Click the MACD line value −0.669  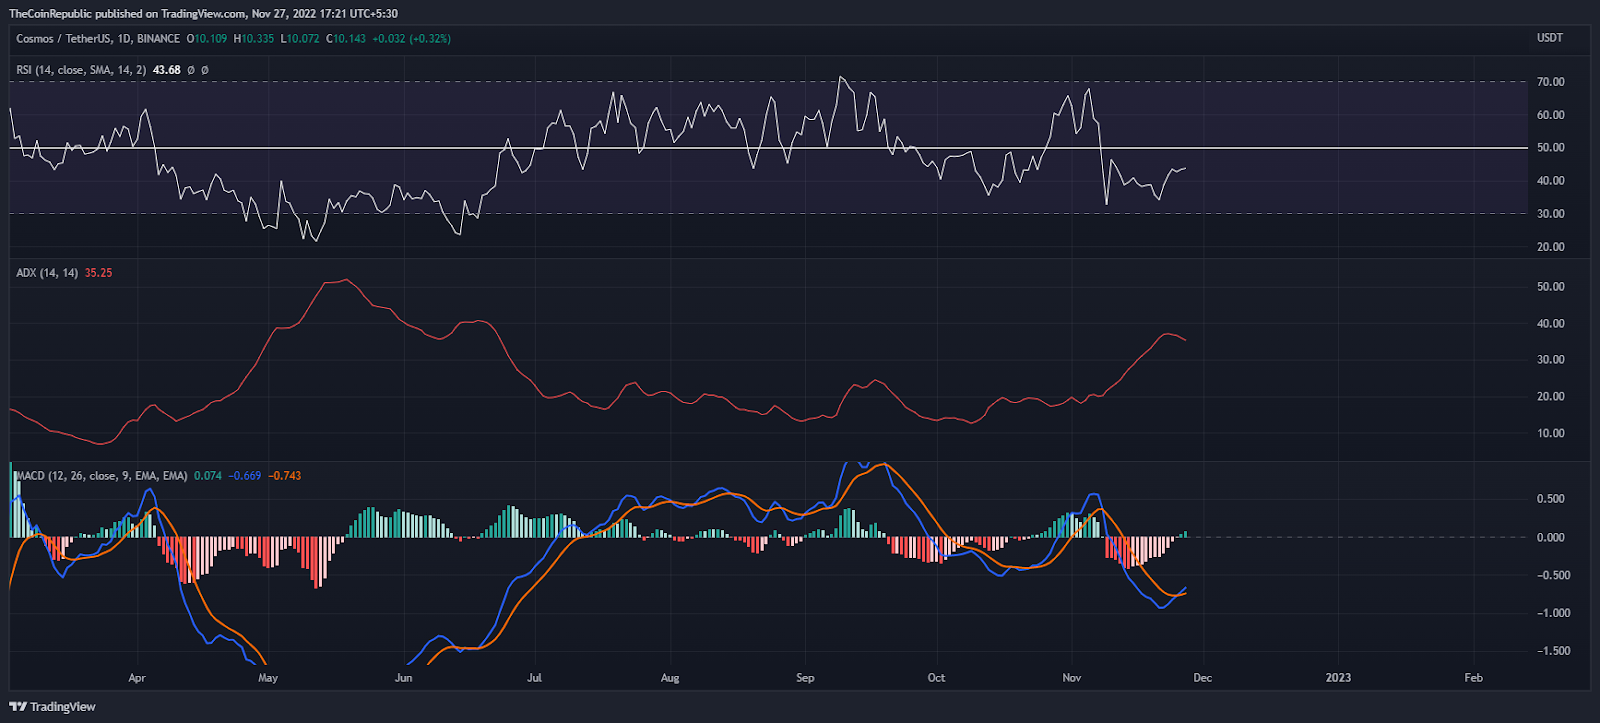(x=244, y=476)
